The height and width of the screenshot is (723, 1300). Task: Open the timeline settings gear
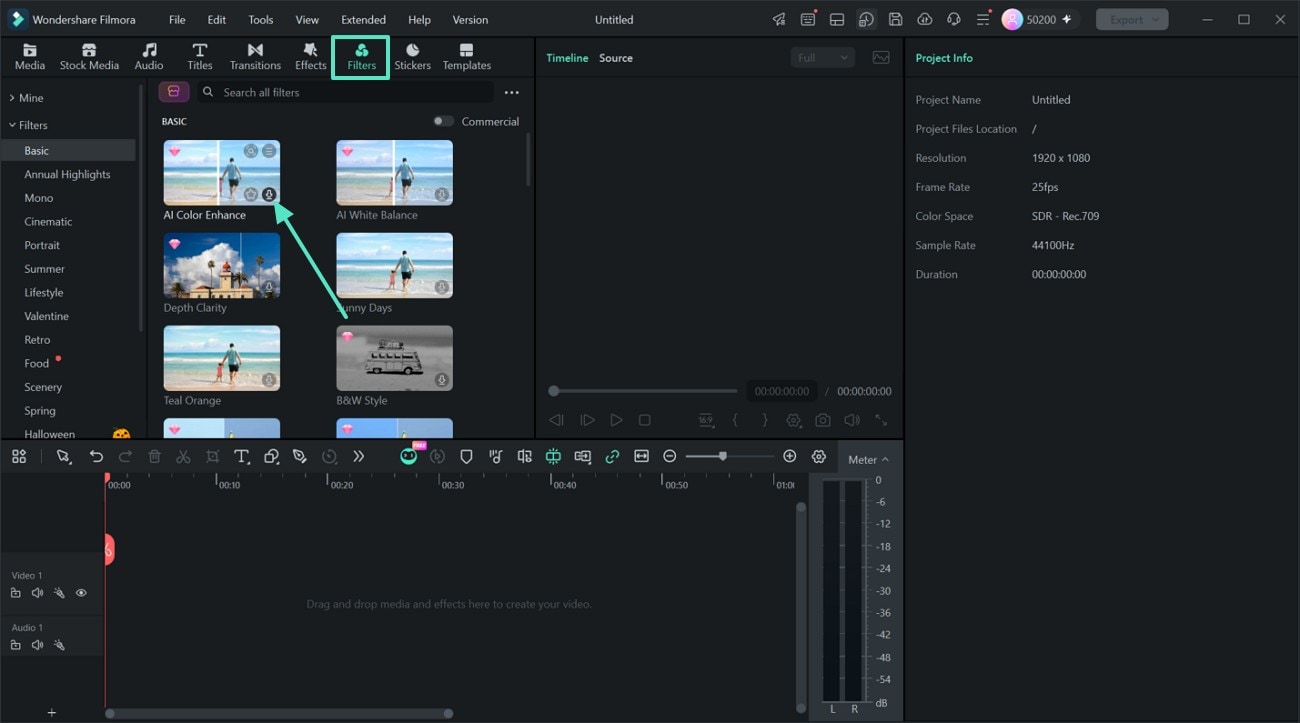click(x=819, y=456)
